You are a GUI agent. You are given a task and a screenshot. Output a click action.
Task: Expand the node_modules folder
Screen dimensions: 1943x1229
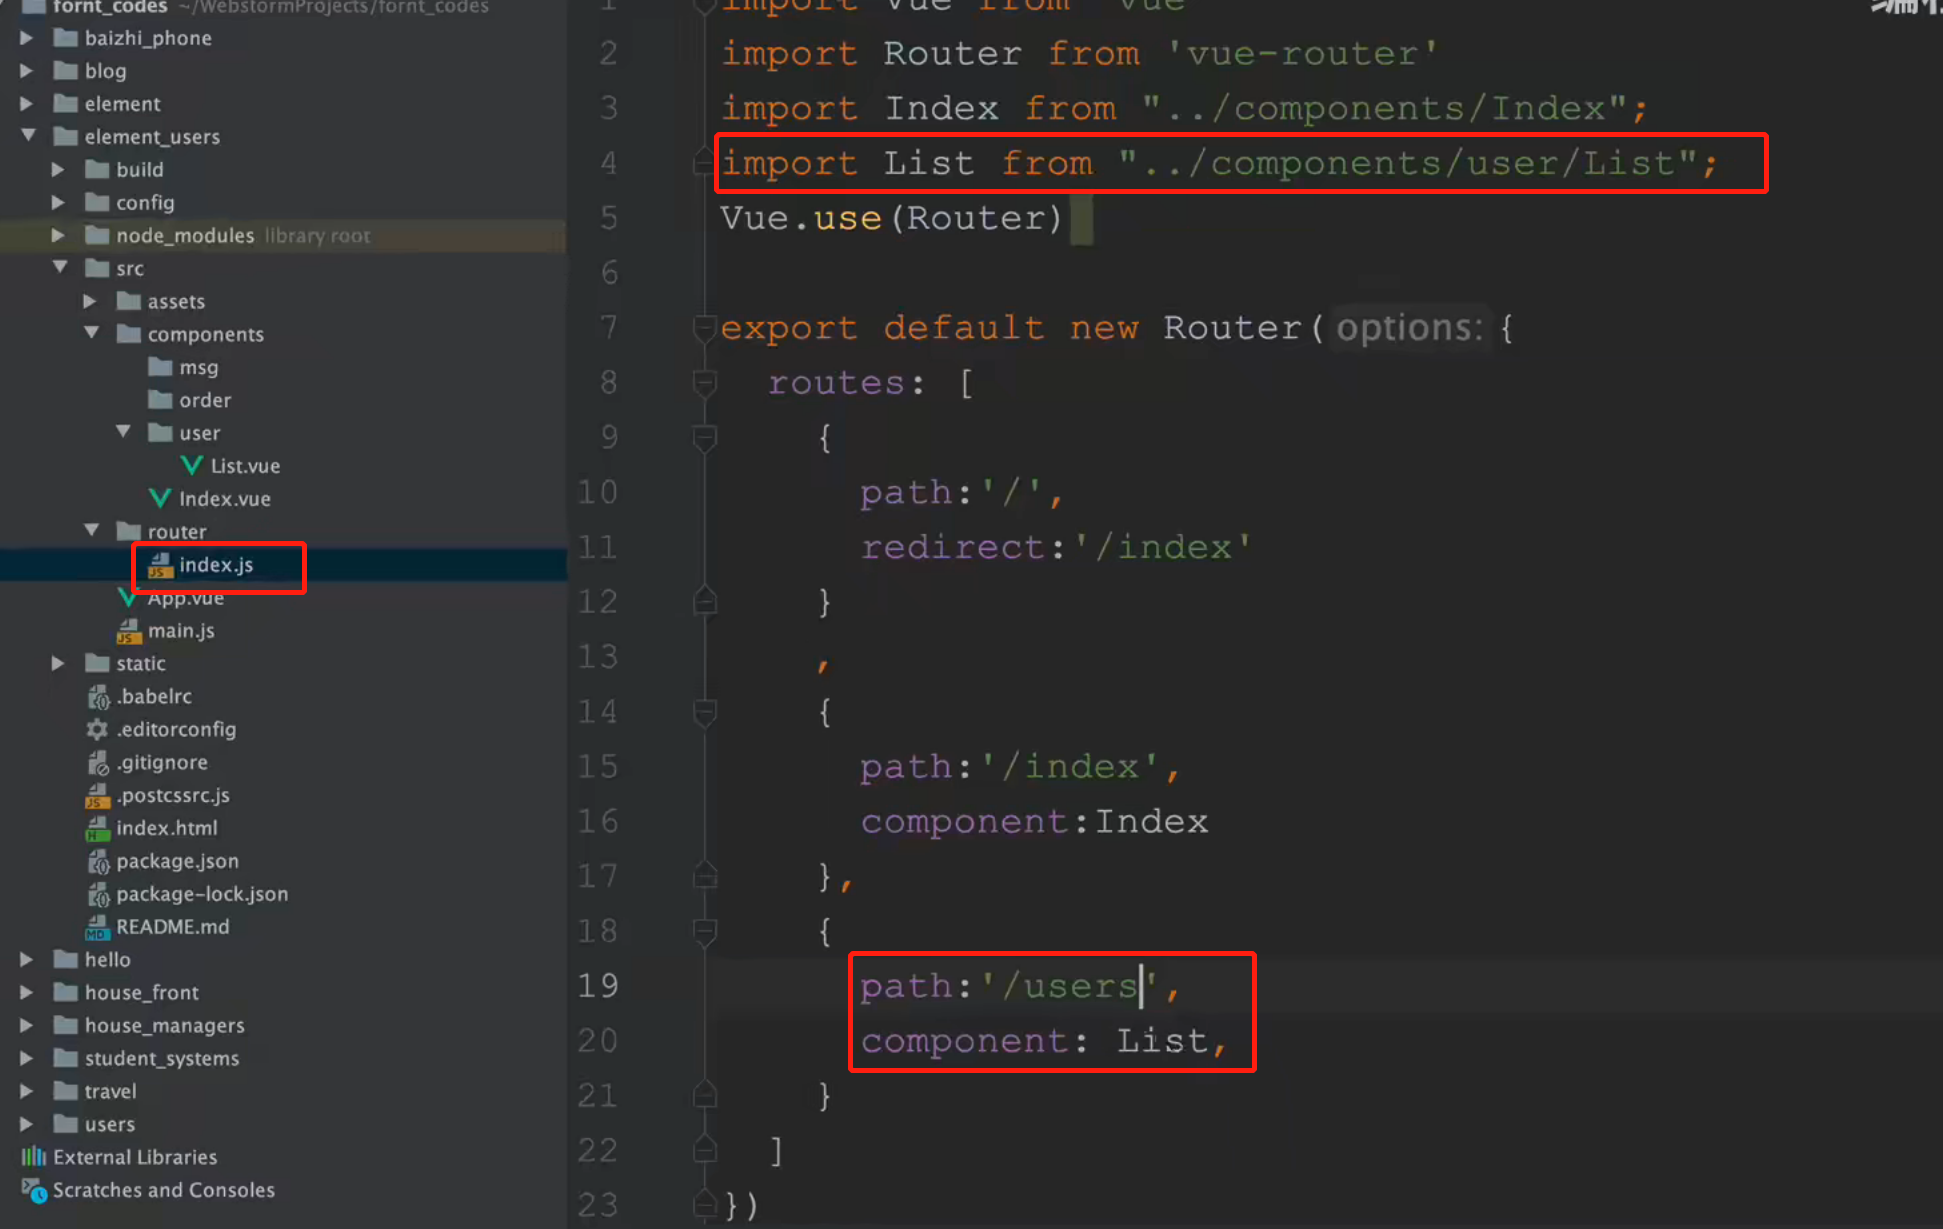pos(58,235)
